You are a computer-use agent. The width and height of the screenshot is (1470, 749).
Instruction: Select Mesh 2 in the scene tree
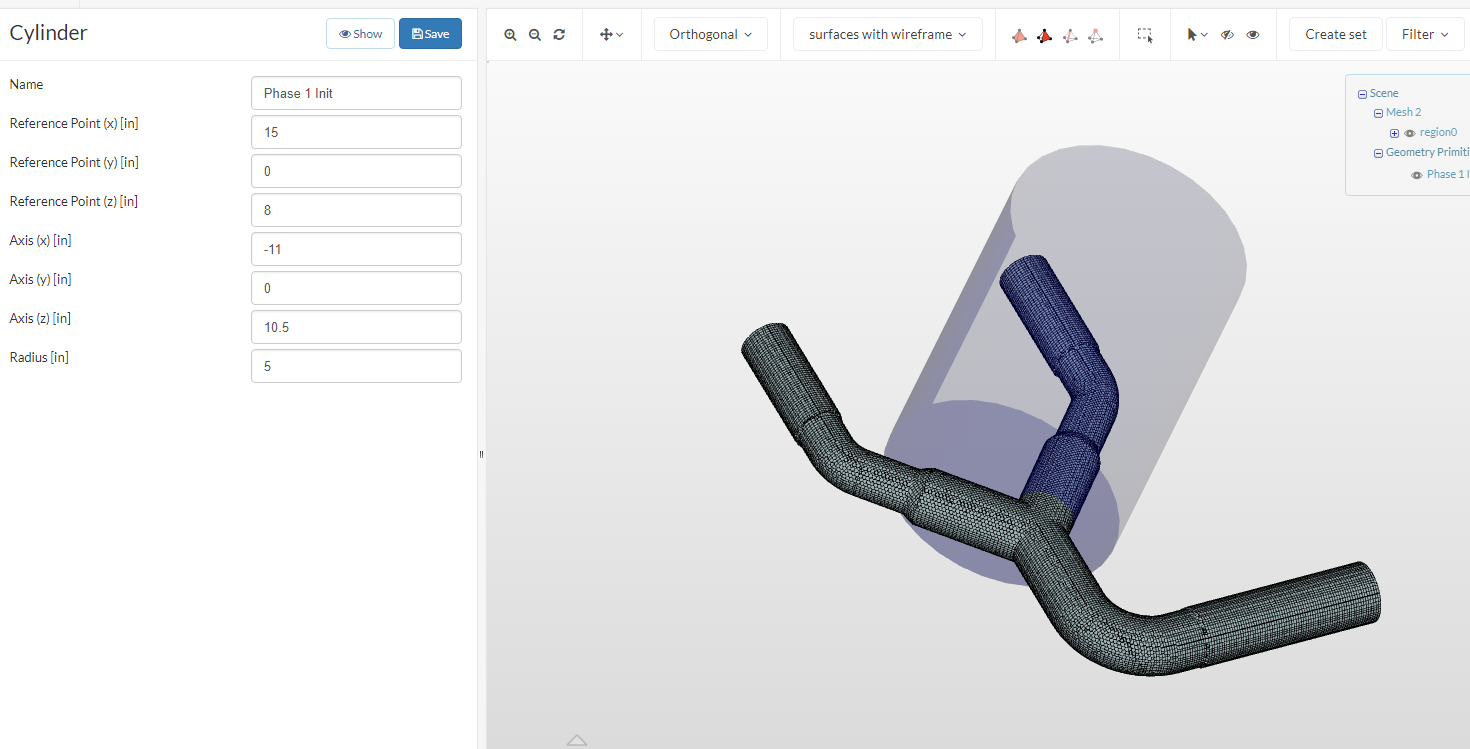[1403, 112]
